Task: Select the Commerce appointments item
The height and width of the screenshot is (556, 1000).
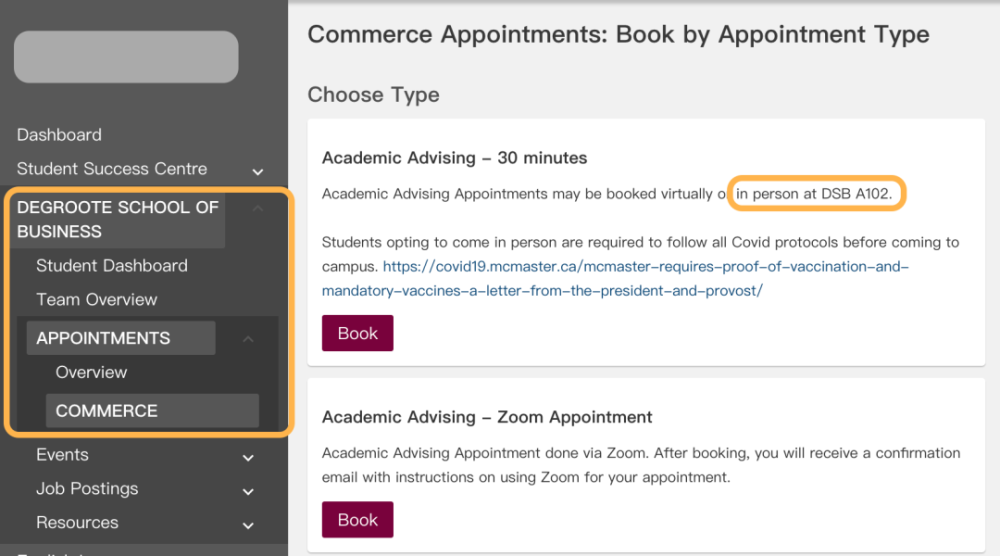Action: point(107,411)
